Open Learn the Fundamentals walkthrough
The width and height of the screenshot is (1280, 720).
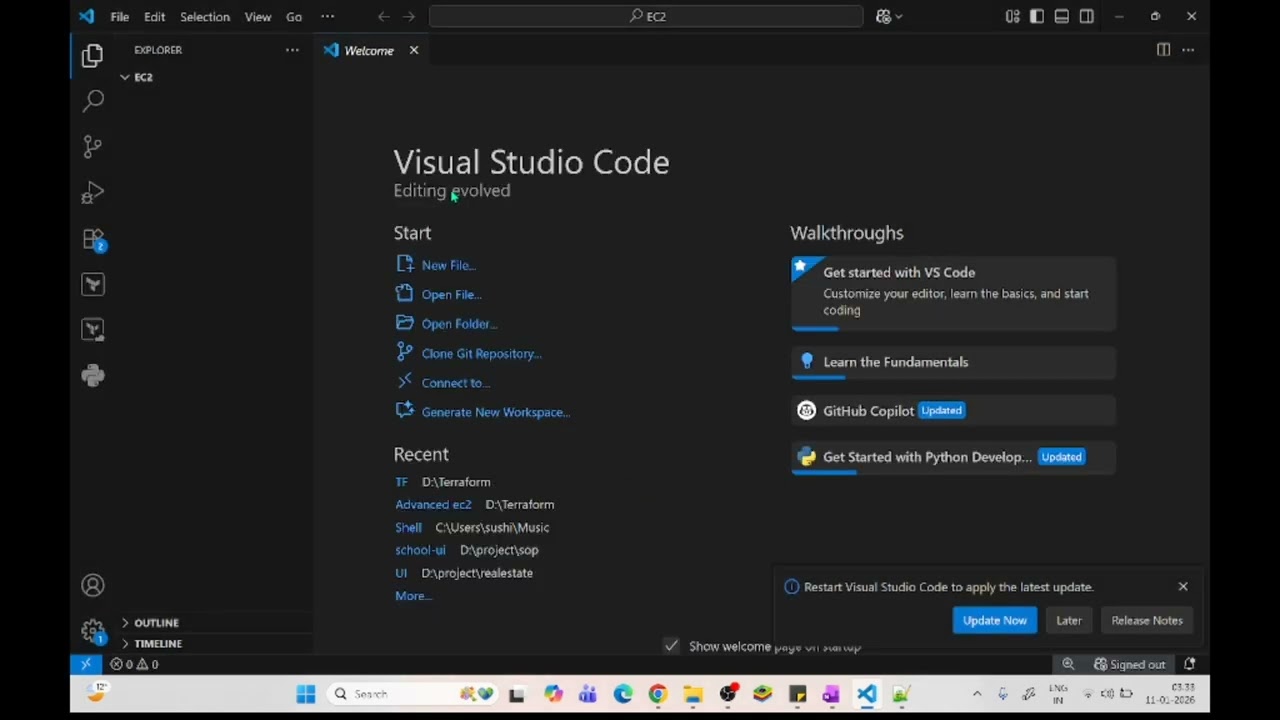pos(953,362)
